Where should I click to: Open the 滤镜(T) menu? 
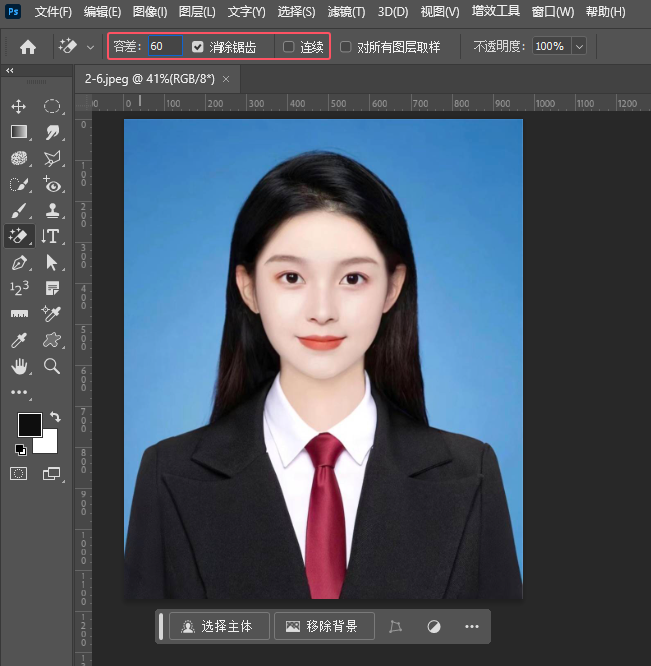click(346, 12)
